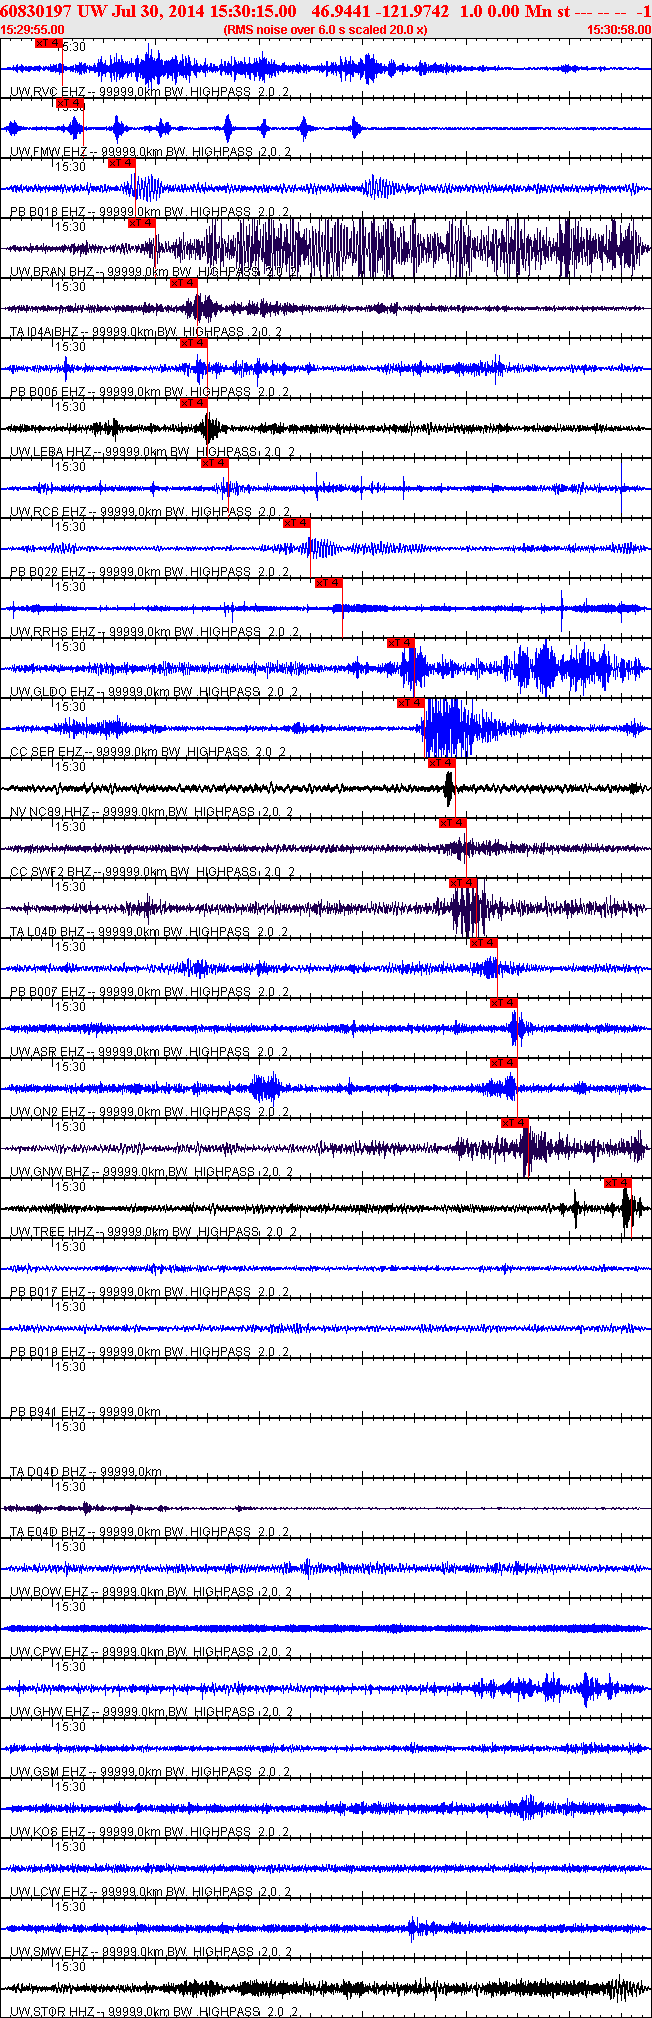Select the xT 4 pick flag on UW.RCB trace
This screenshot has height=2018, width=652.
215,463
